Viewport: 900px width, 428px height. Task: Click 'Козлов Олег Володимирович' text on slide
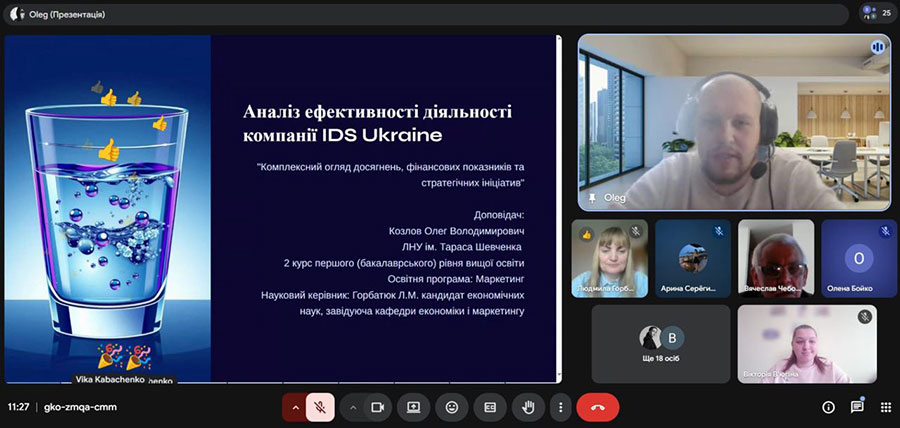(456, 231)
